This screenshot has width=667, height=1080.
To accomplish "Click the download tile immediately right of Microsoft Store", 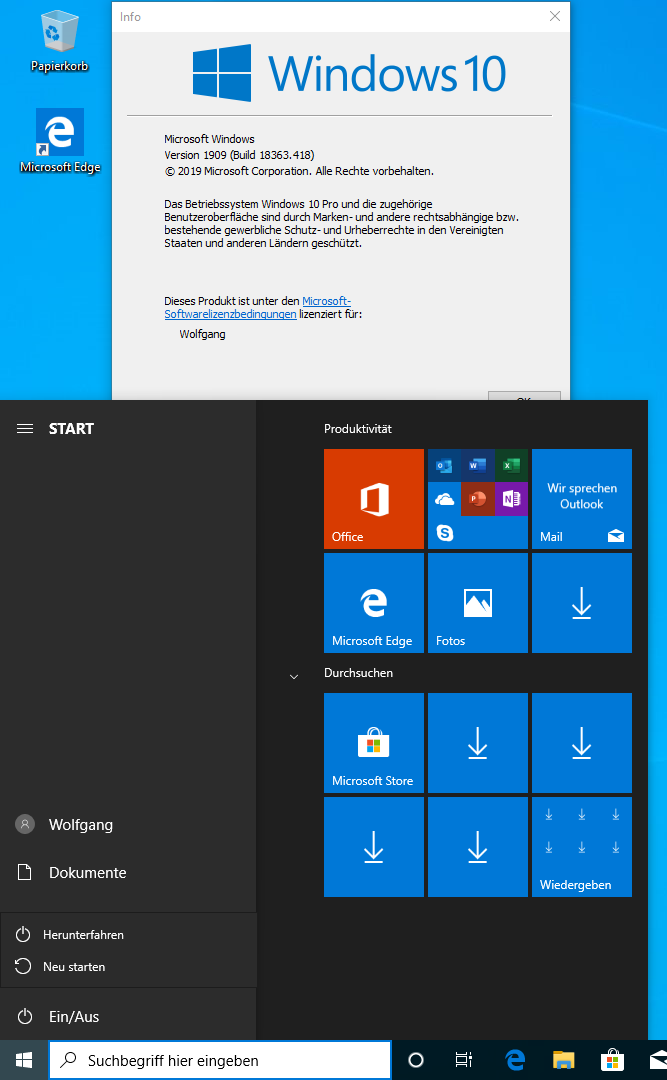I will click(478, 742).
